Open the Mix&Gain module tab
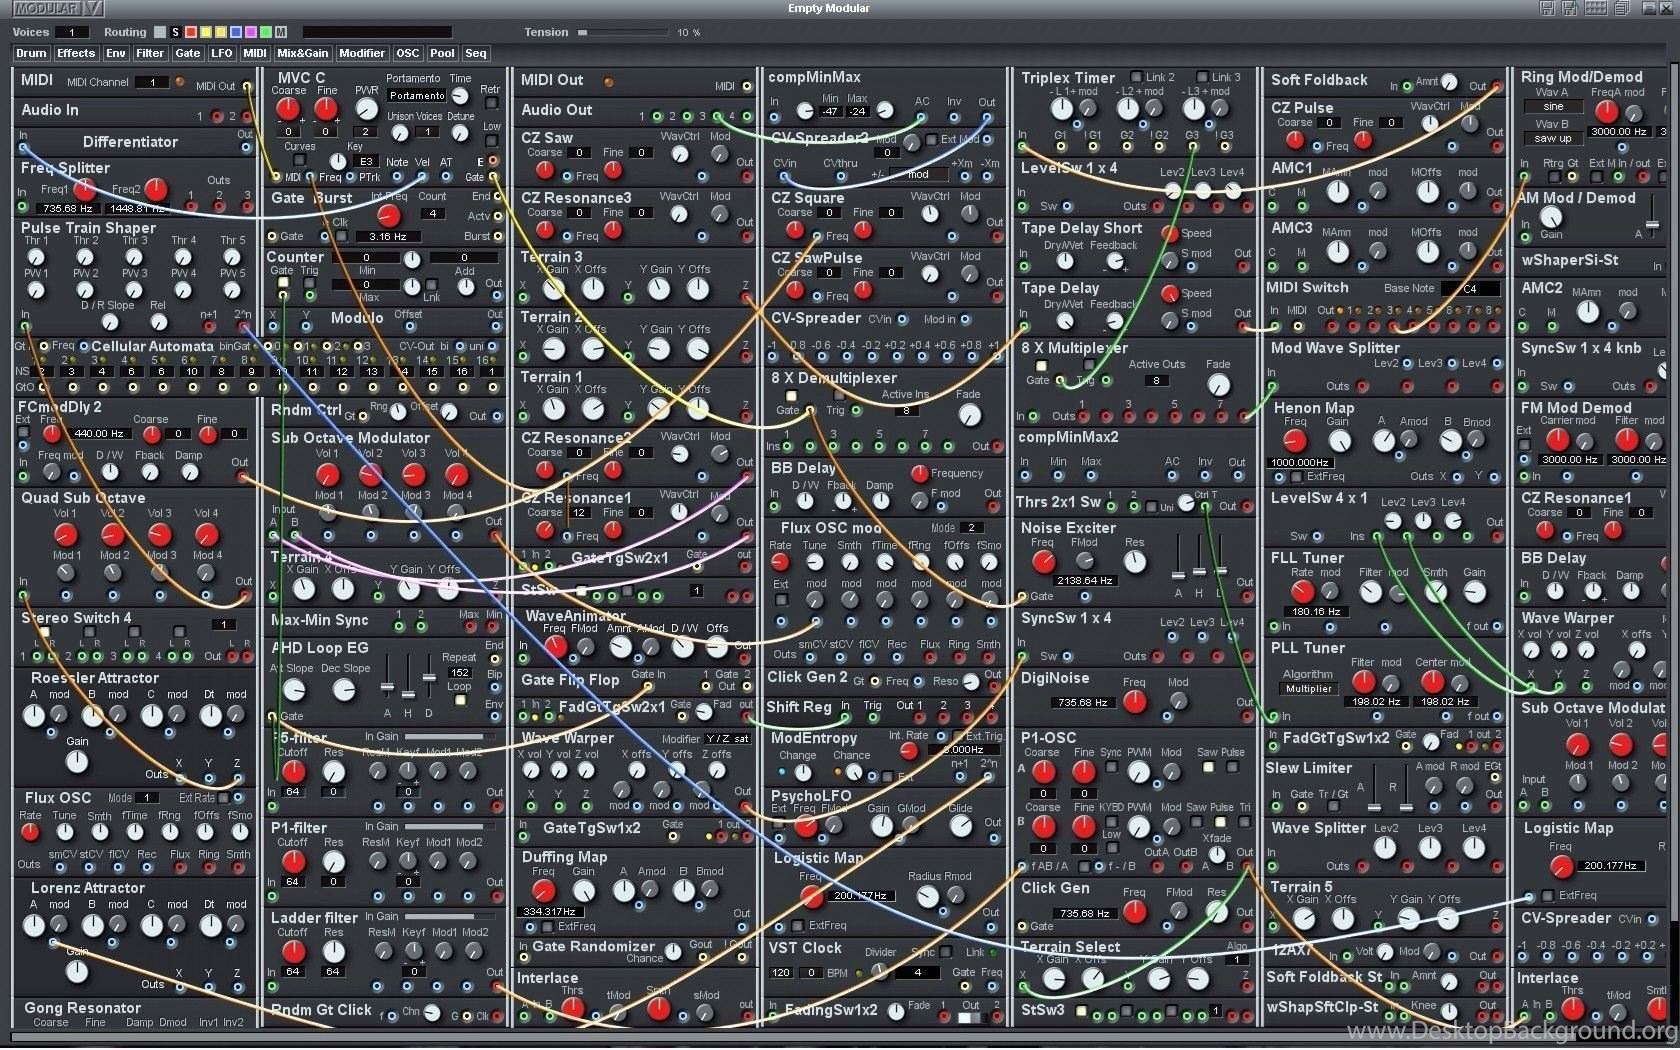 303,54
